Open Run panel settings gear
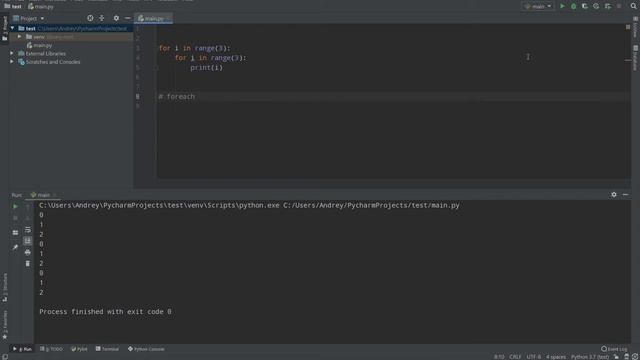The height and width of the screenshot is (360, 640). pos(614,195)
